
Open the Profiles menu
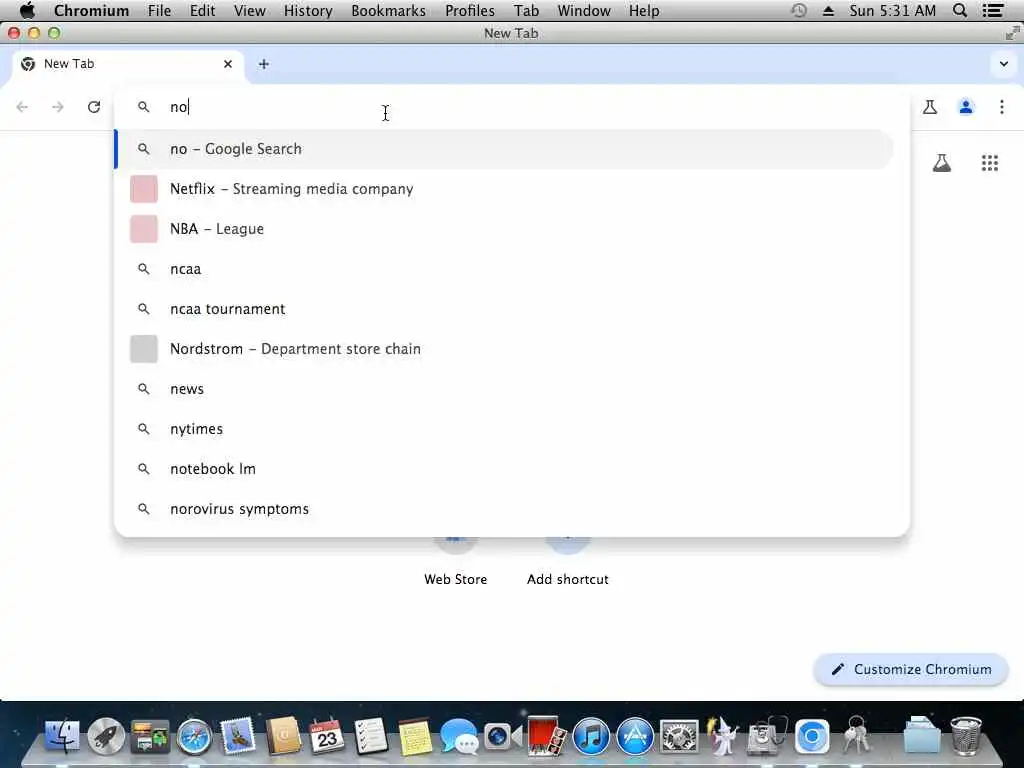[470, 11]
